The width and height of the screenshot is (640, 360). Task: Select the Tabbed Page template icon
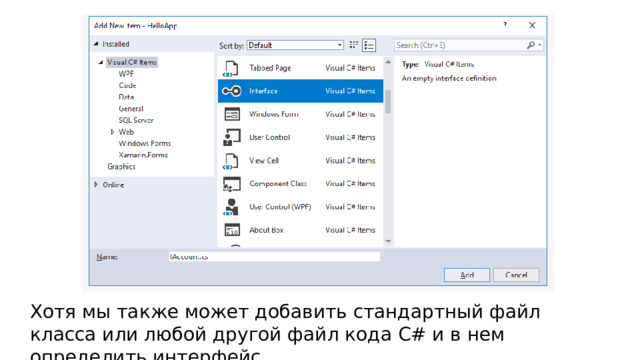point(231,68)
